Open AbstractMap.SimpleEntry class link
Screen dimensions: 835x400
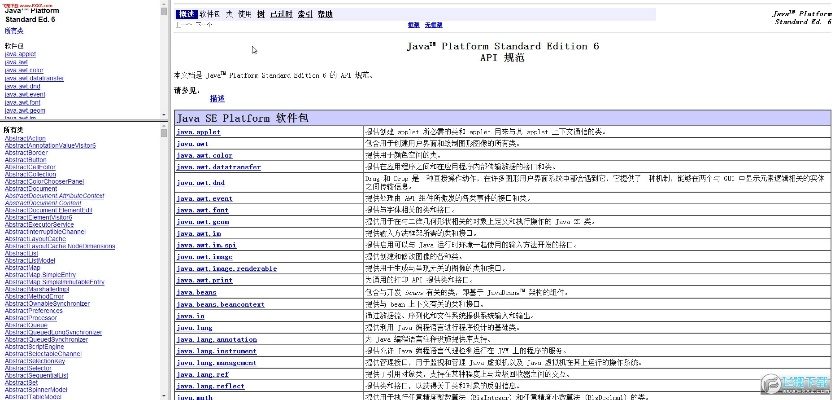40,275
